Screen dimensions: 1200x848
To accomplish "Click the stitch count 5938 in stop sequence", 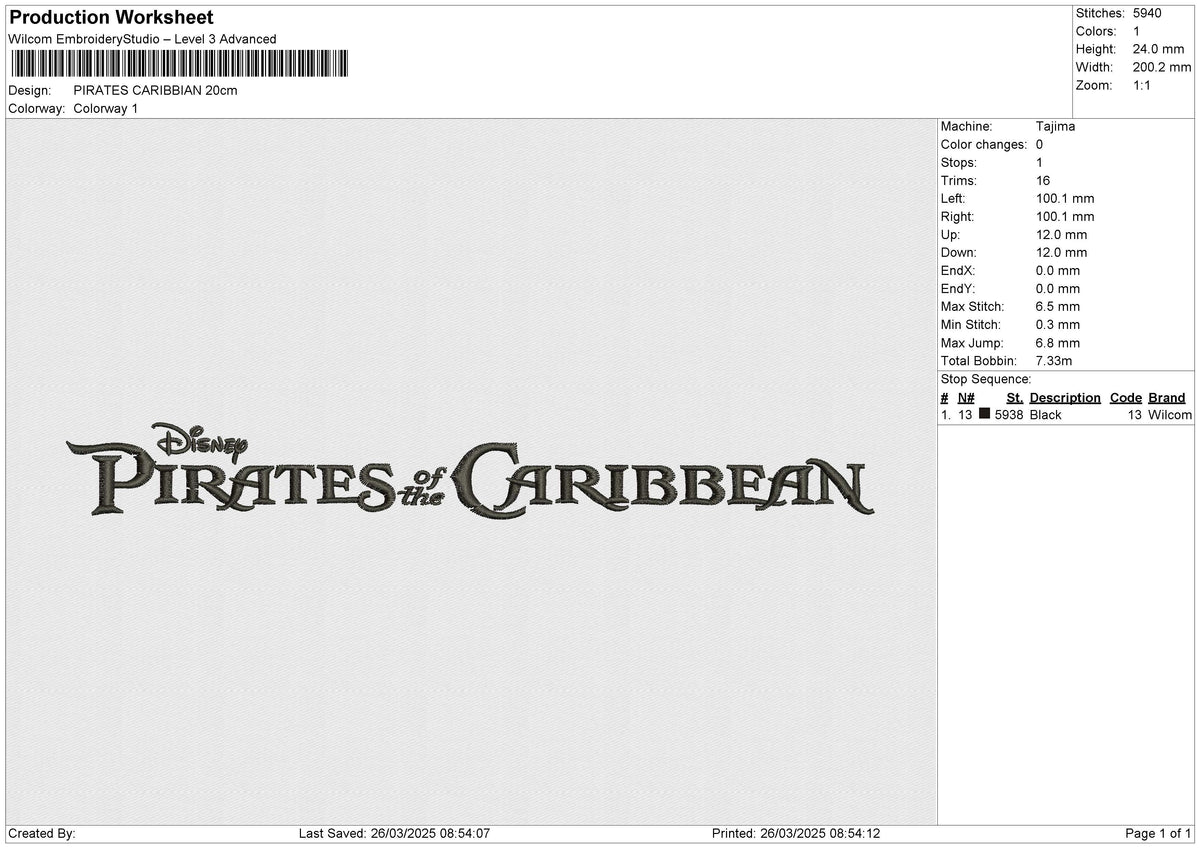I will click(x=1009, y=414).
